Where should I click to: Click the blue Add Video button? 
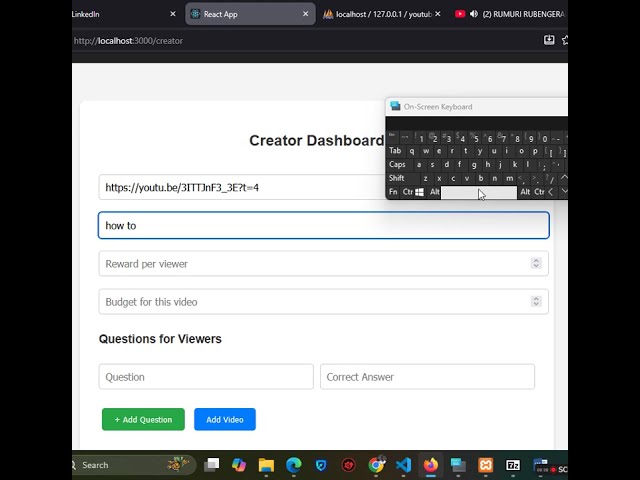pos(225,419)
